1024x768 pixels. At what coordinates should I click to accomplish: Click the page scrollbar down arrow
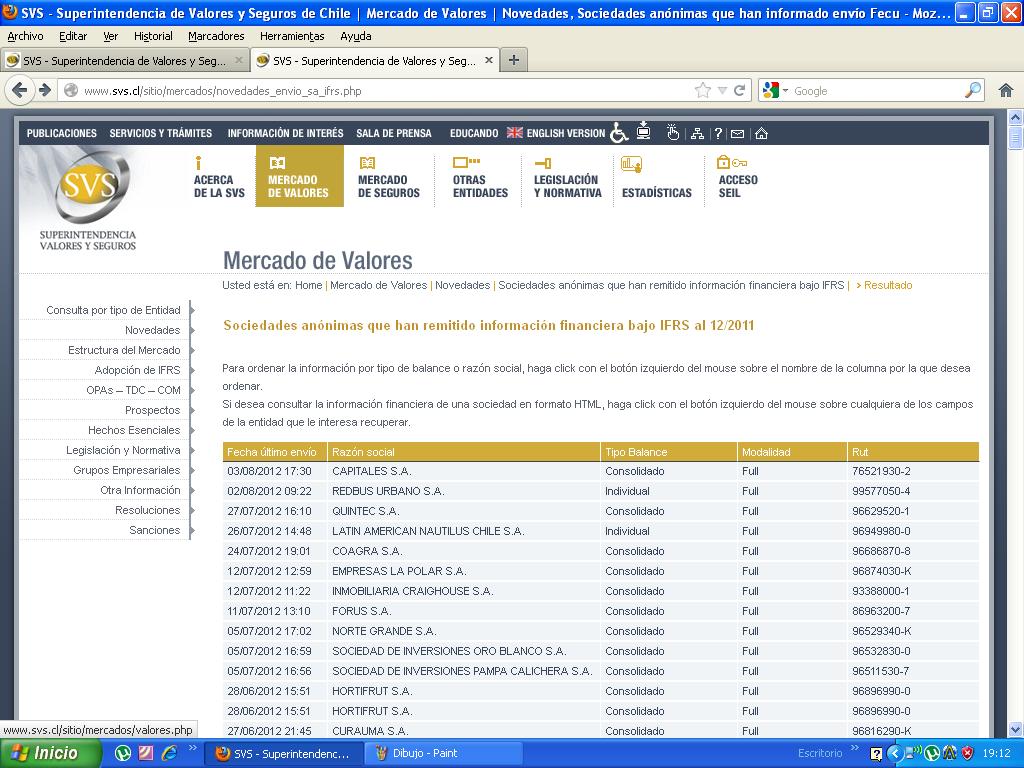point(1016,729)
